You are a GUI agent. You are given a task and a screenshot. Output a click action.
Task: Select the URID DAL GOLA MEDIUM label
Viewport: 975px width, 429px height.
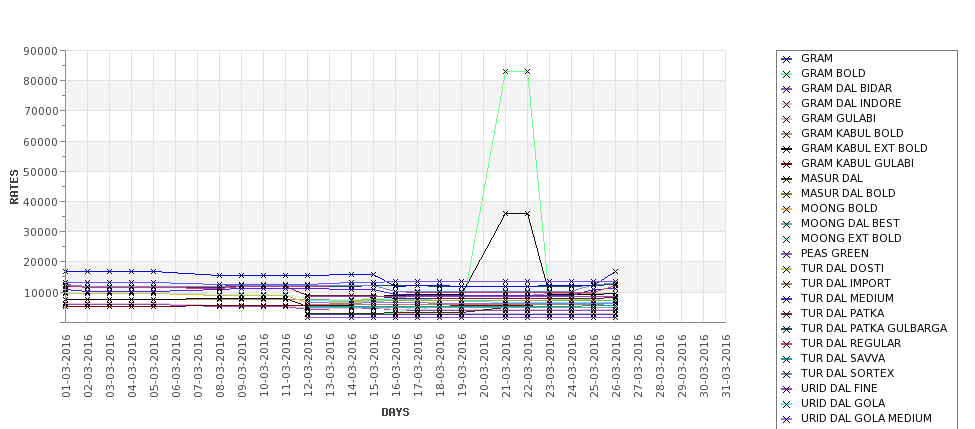[x=866, y=419]
